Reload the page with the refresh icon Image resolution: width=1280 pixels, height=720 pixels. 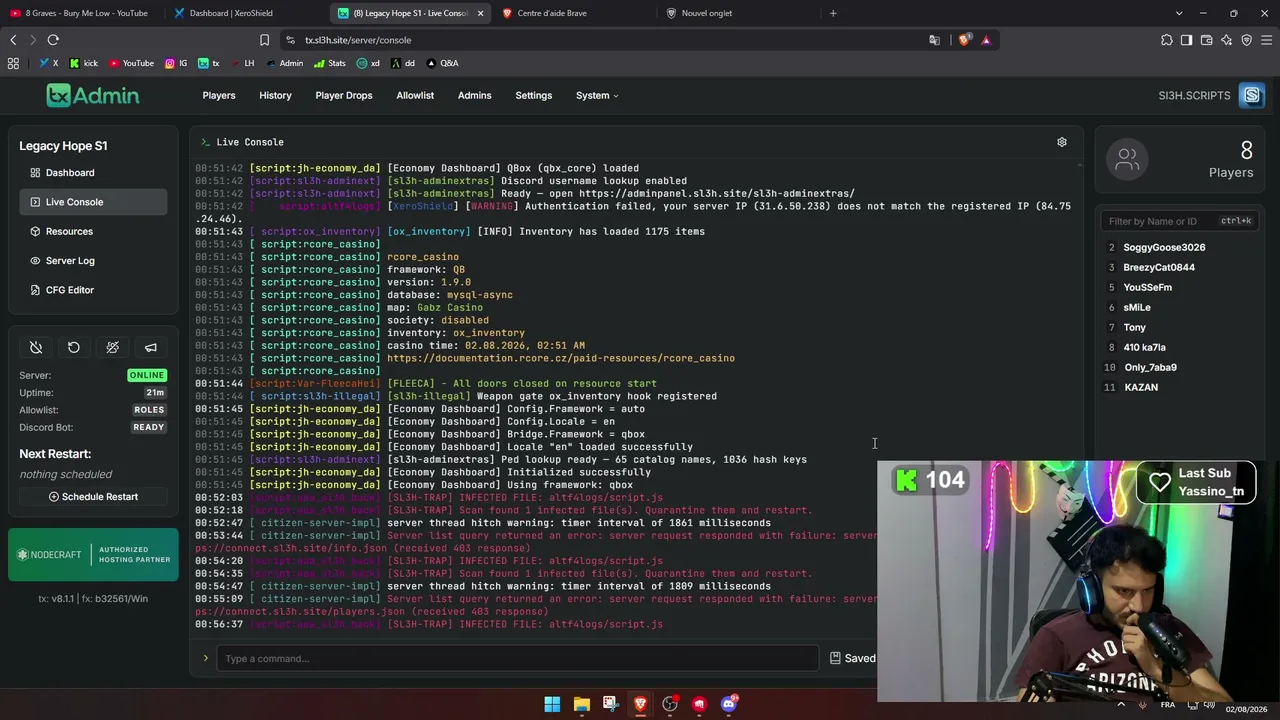53,40
